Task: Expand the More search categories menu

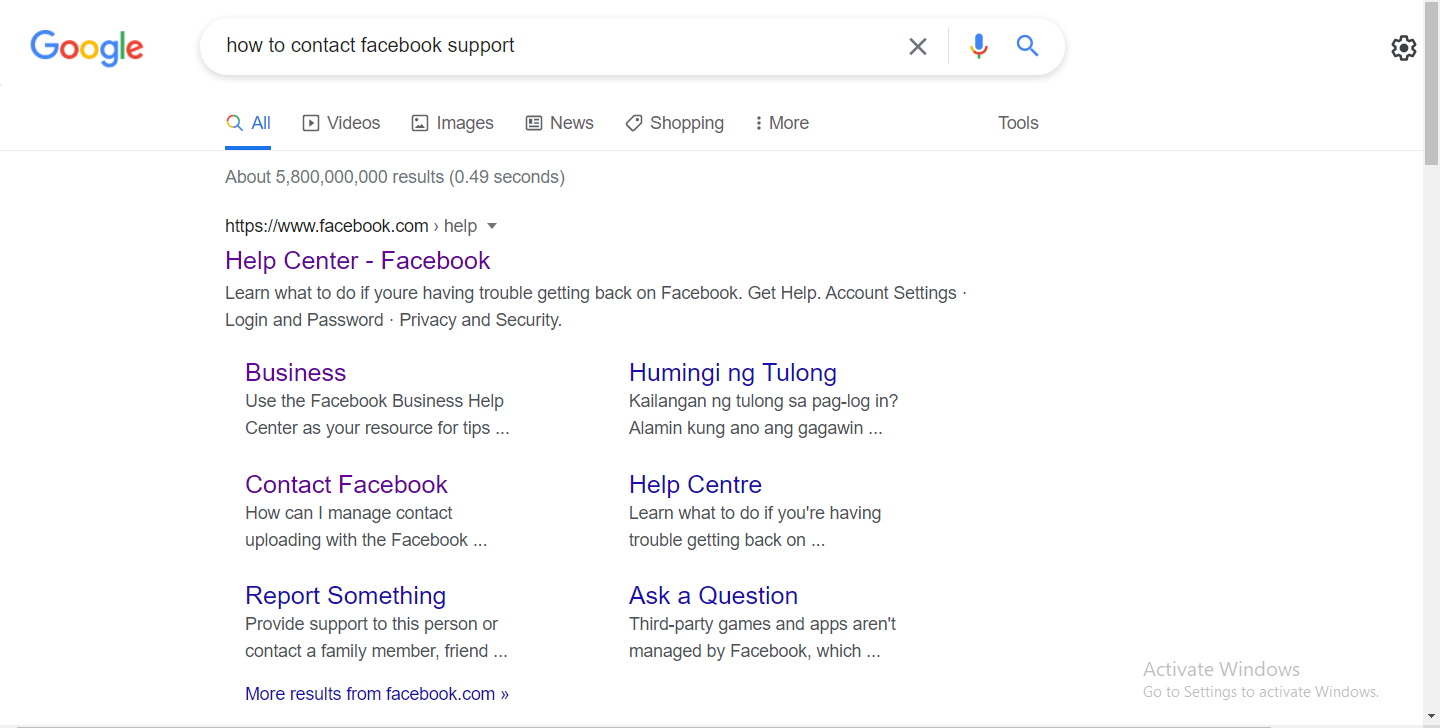Action: coord(782,123)
